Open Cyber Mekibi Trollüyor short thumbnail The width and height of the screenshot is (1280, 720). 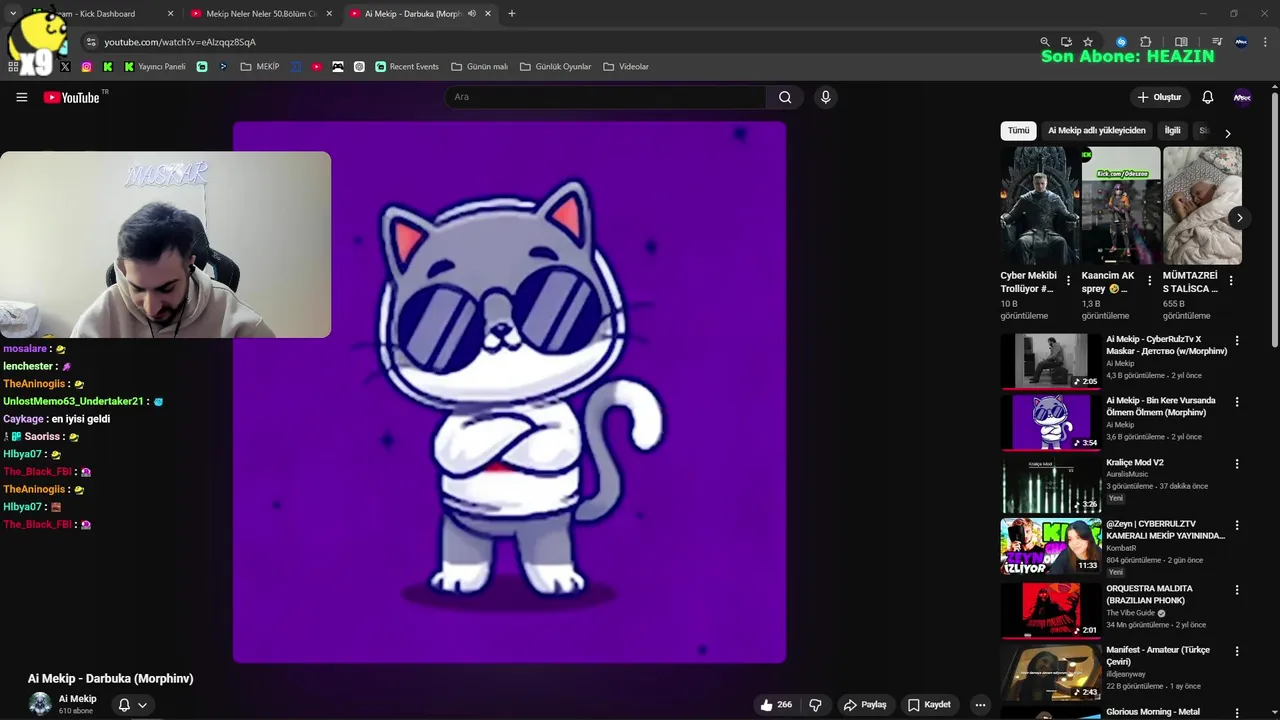click(x=1040, y=205)
